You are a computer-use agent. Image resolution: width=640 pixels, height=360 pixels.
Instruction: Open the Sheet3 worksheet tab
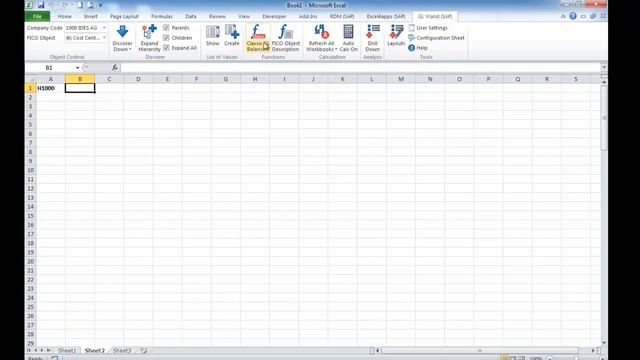click(122, 350)
